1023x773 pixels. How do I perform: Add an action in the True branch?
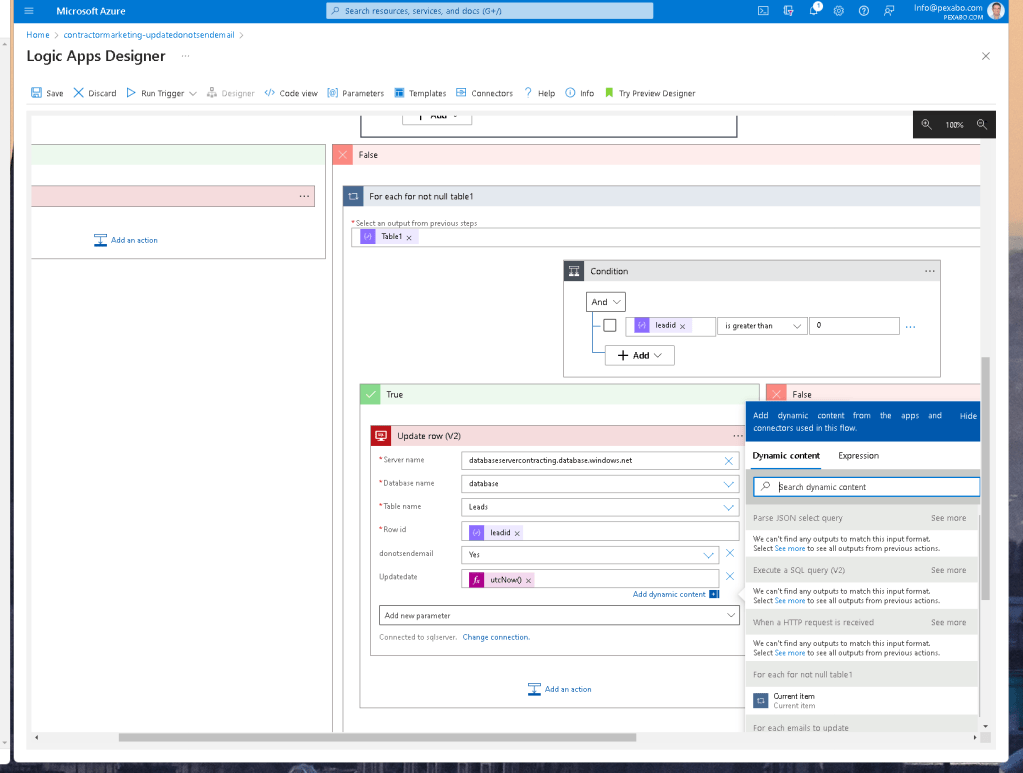pos(560,689)
